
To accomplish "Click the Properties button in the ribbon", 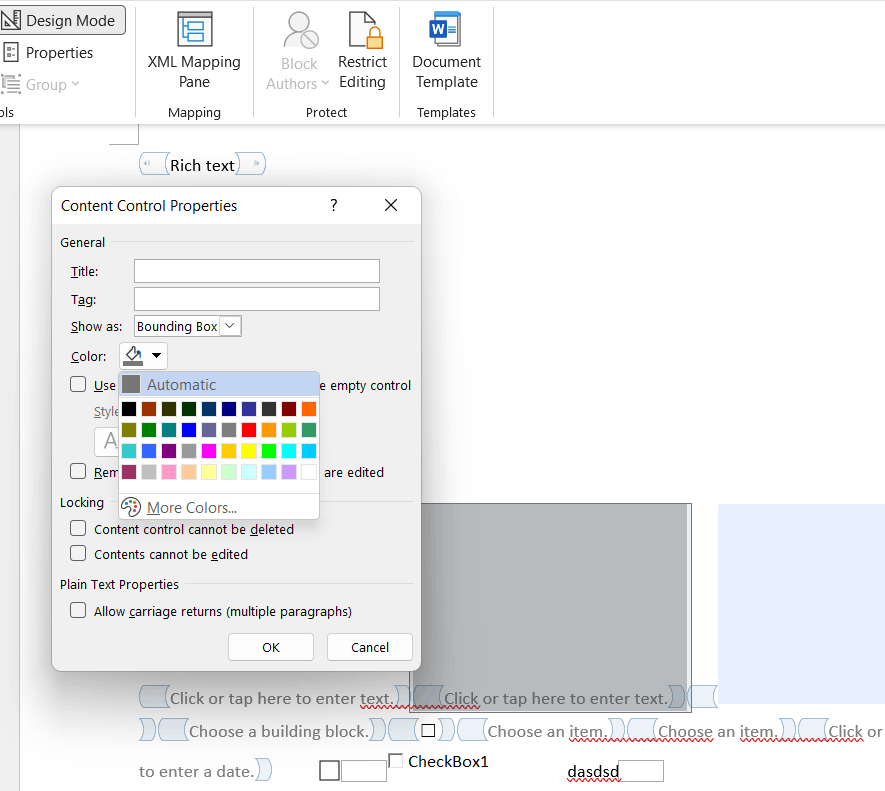I will coord(46,52).
